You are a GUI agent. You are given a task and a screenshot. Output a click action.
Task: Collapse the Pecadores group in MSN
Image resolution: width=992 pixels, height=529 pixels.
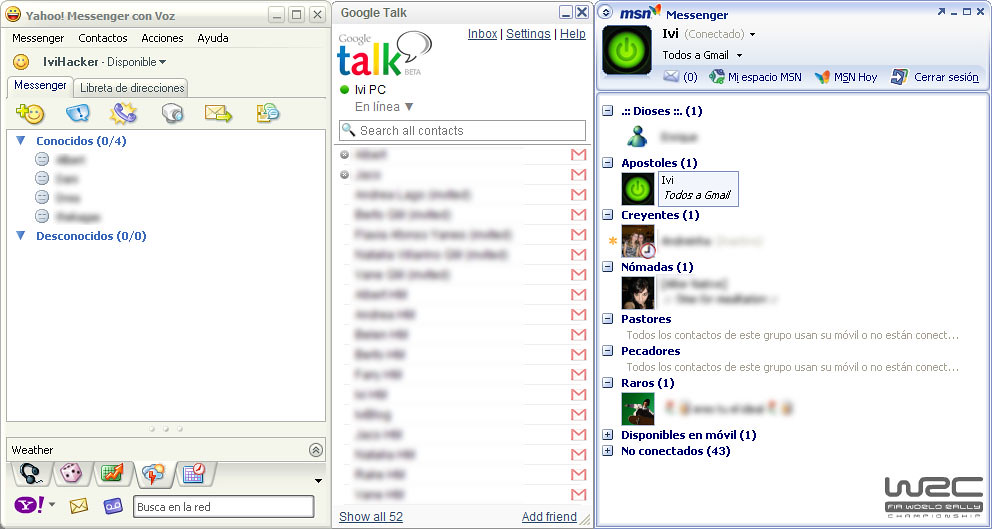coord(607,351)
